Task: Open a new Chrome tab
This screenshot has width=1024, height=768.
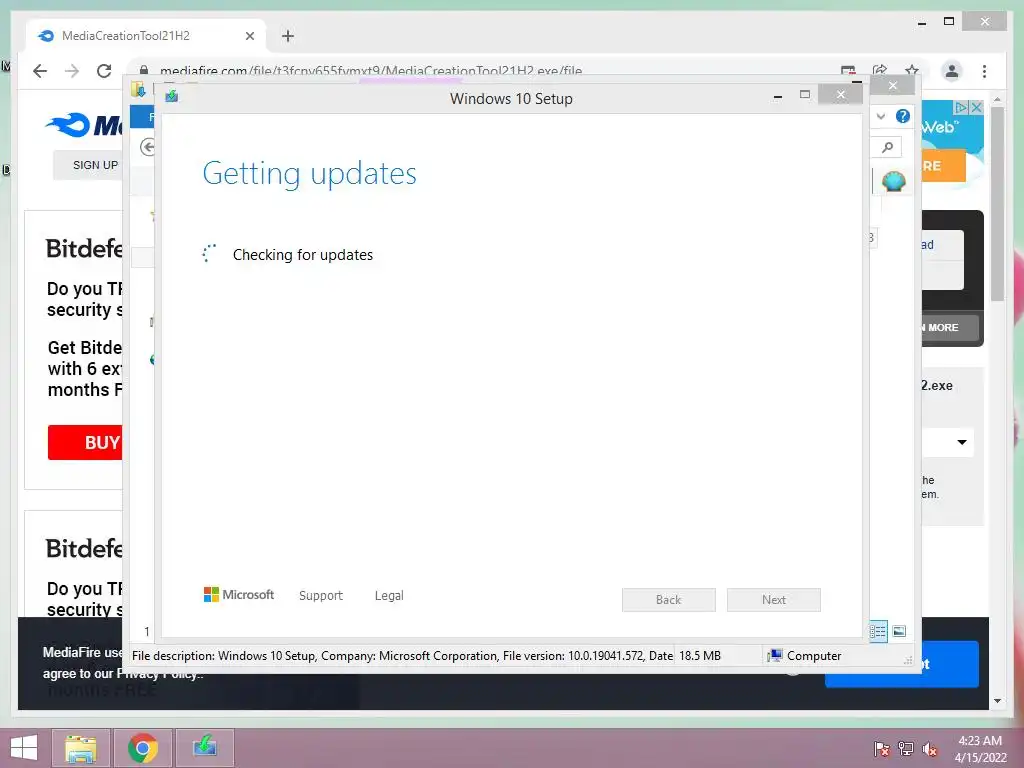Action: [288, 36]
